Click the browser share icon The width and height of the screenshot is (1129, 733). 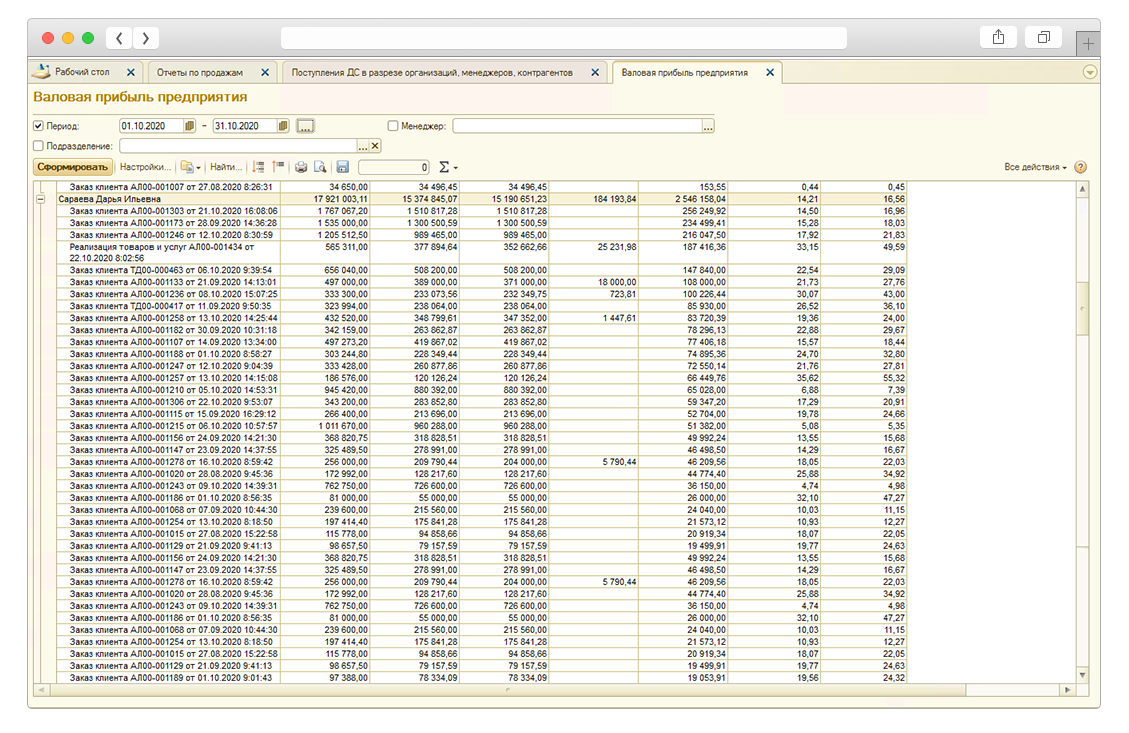coord(998,38)
